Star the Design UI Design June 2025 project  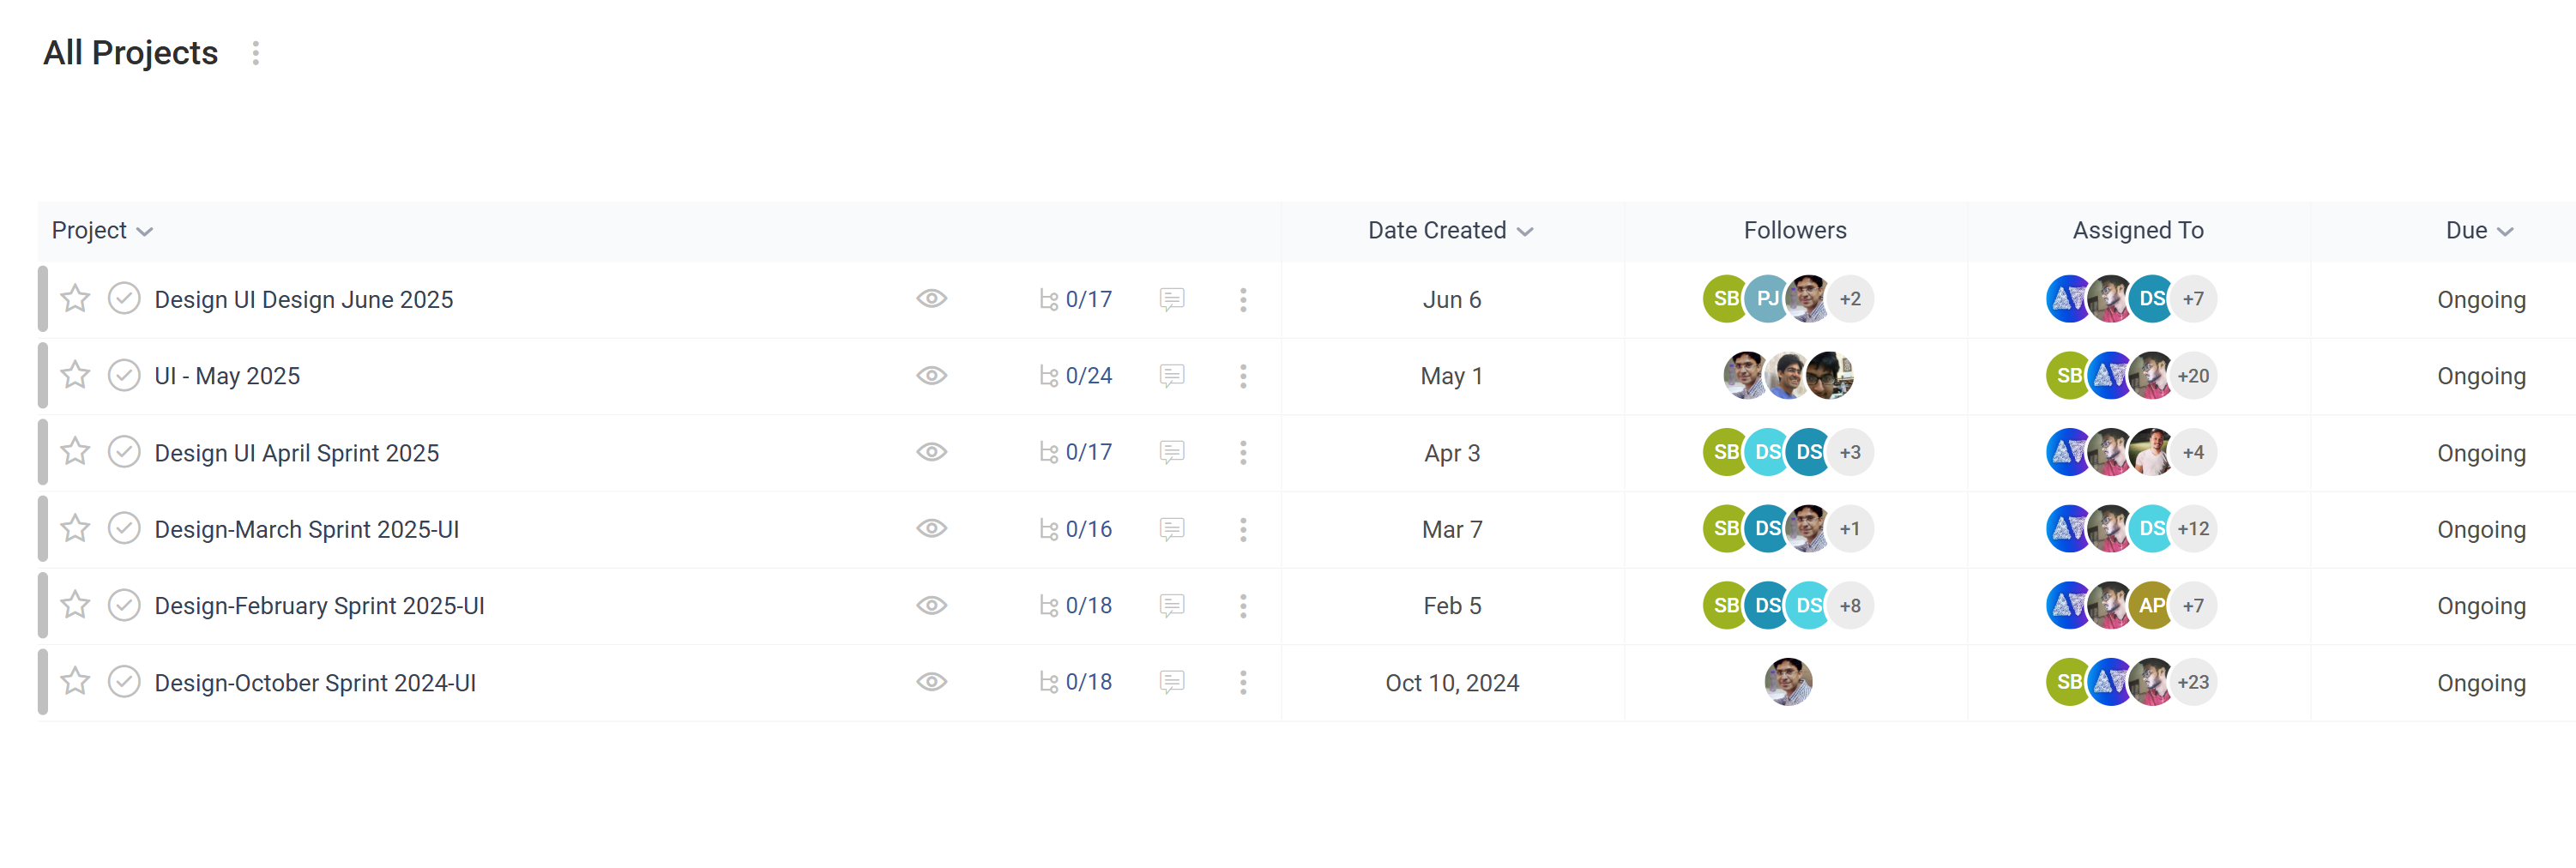pos(75,299)
